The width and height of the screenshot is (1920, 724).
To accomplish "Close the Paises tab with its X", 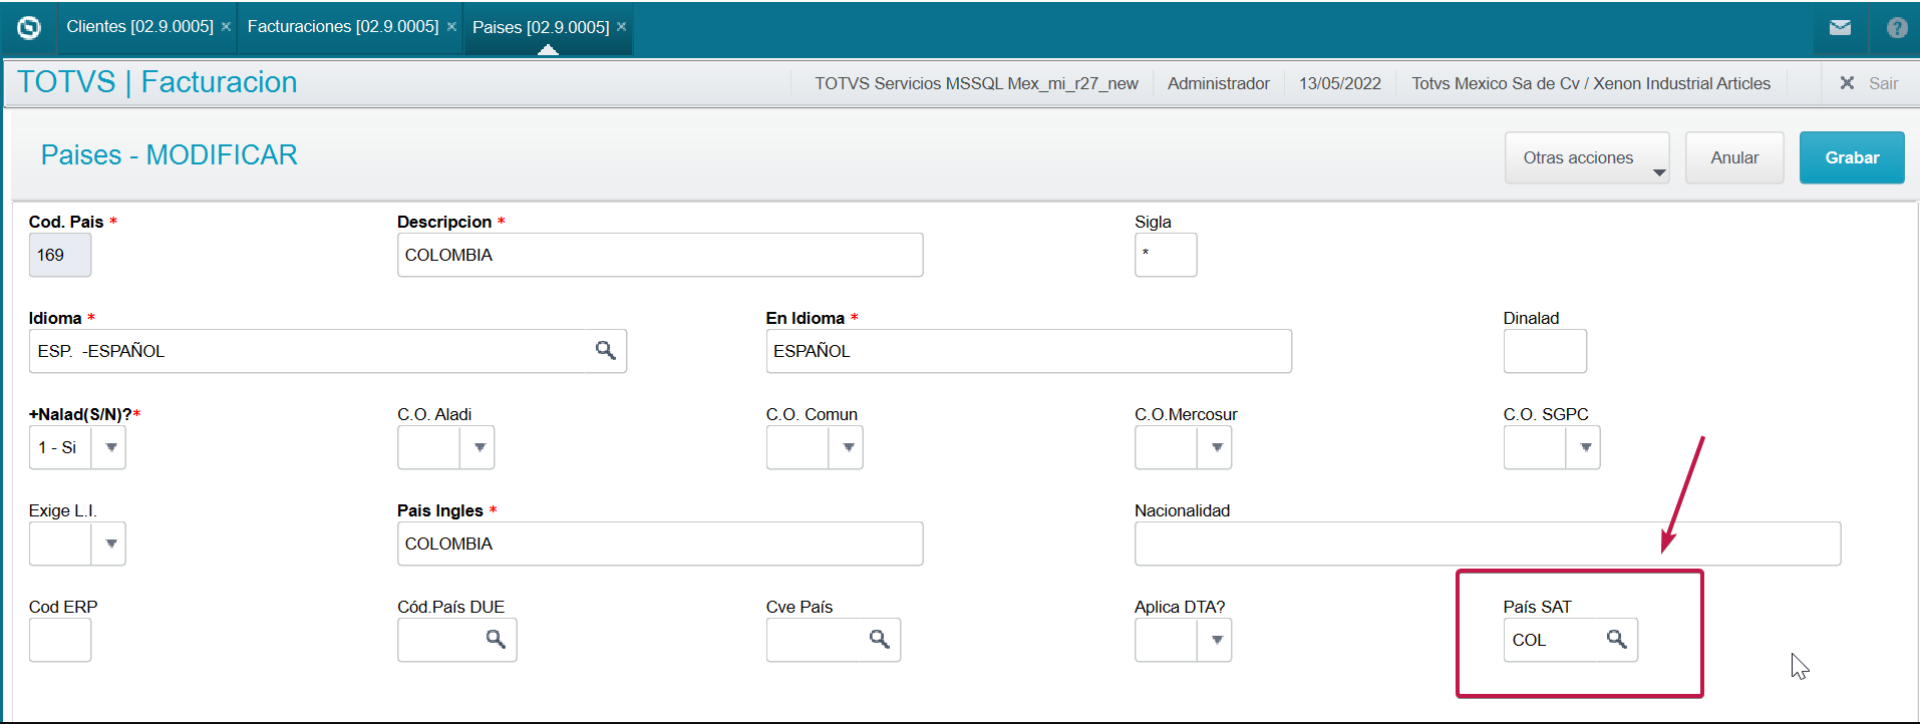I will [x=622, y=27].
